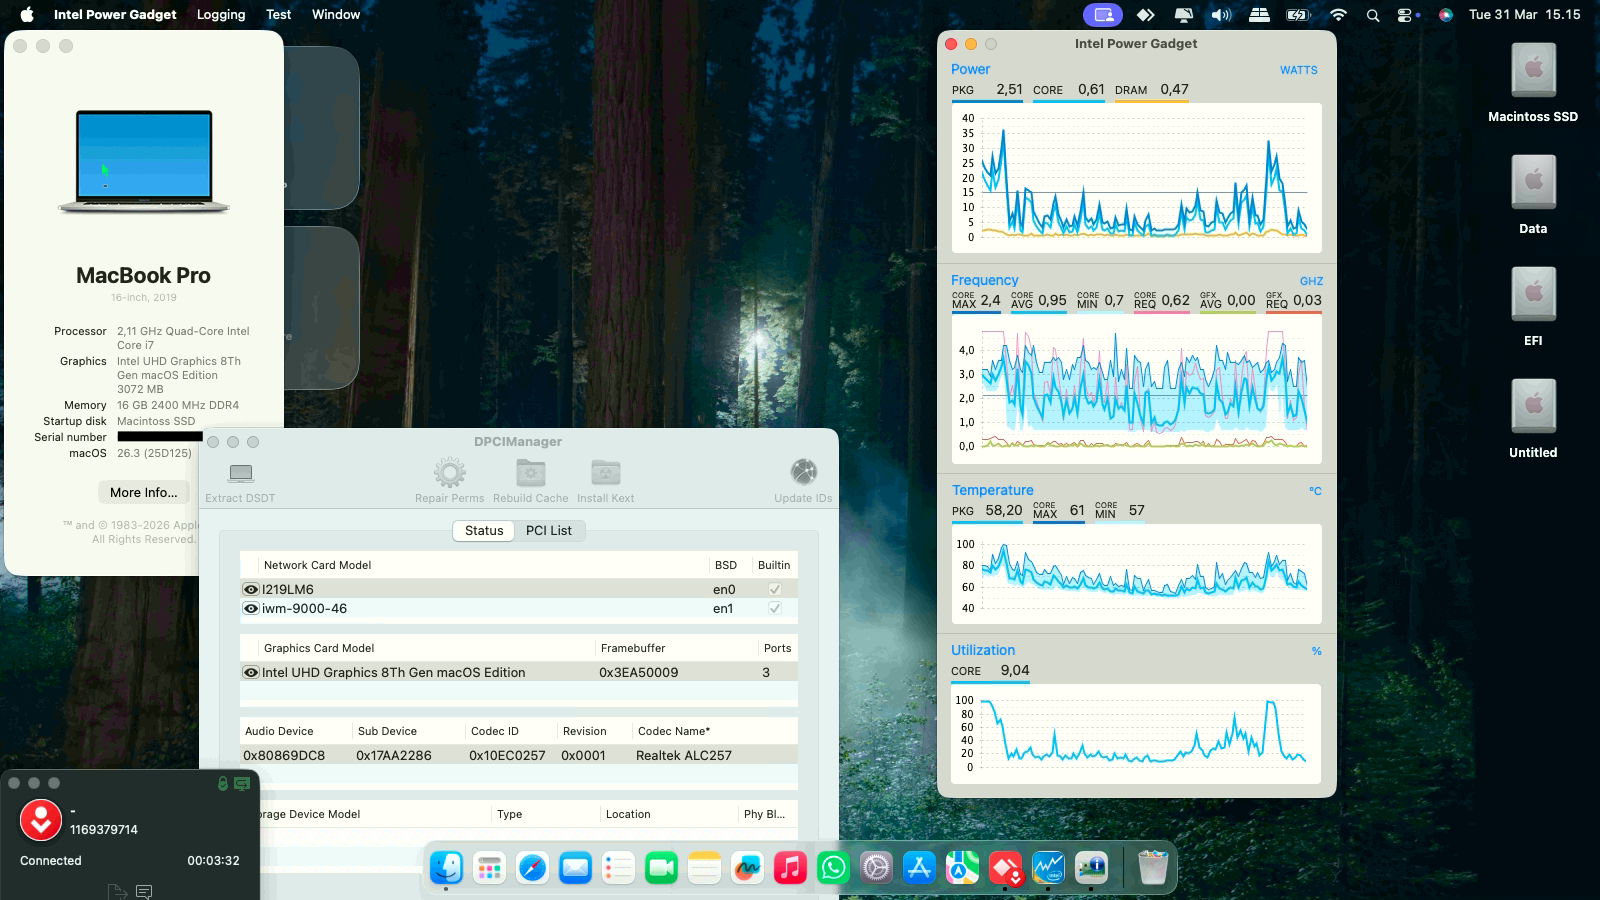Screen dimensions: 1600x900
Task: Open the Intel Power Gadget menu
Action: tap(115, 14)
